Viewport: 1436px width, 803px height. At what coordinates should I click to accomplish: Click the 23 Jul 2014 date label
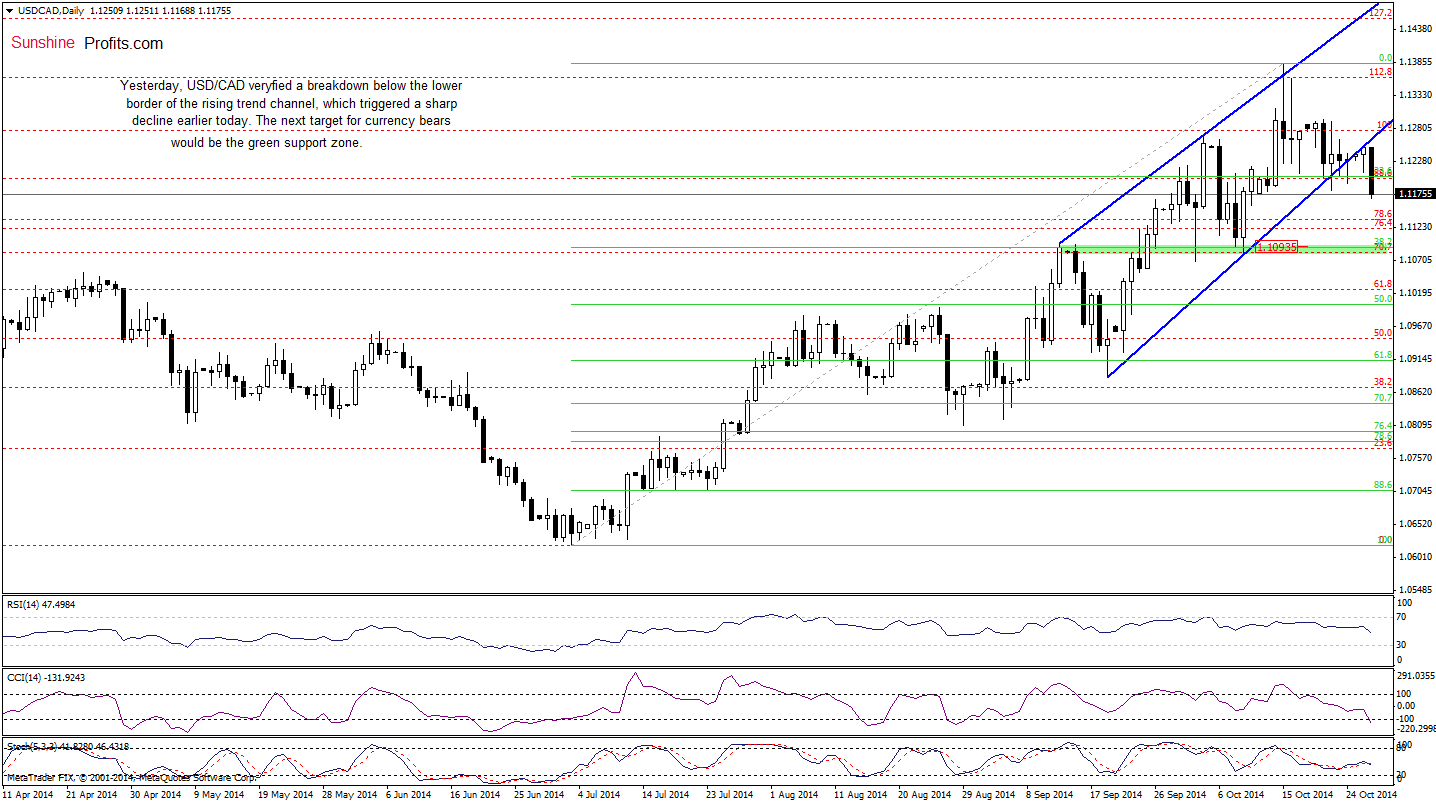coord(730,795)
